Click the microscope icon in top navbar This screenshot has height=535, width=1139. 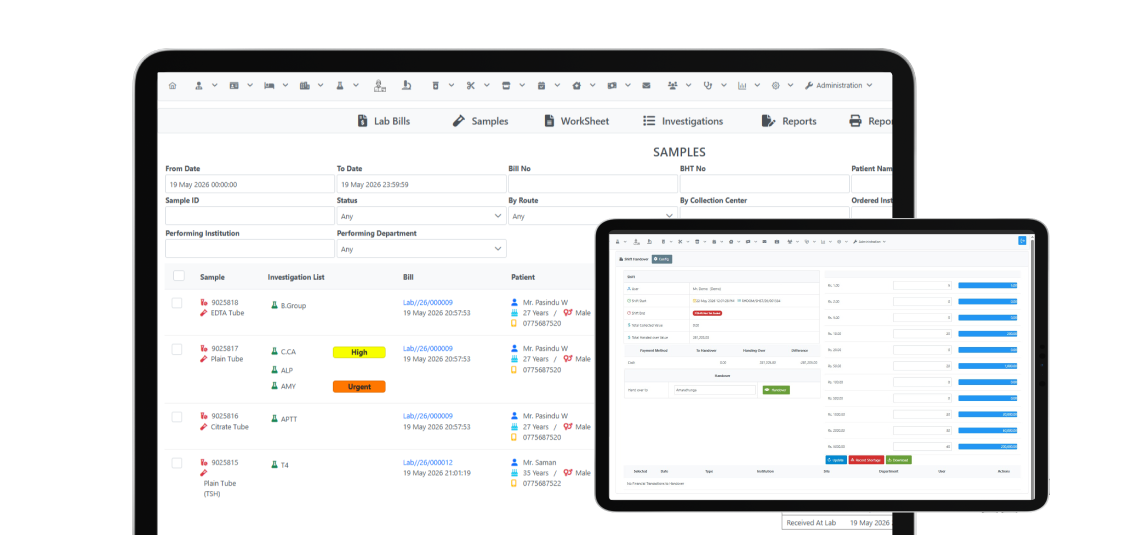[407, 86]
